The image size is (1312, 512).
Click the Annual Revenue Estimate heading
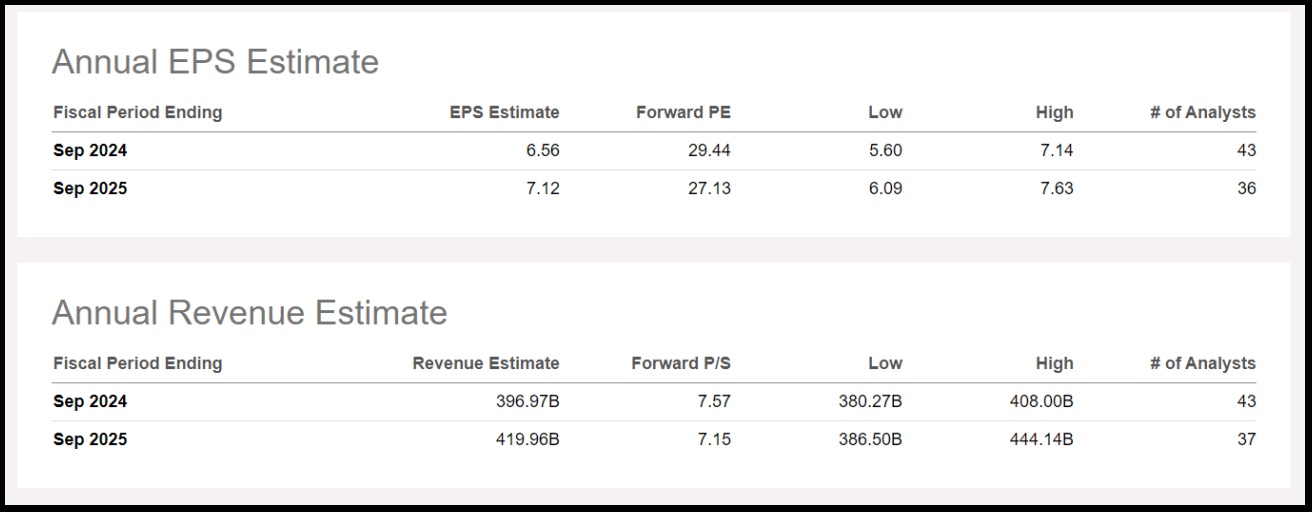(249, 313)
